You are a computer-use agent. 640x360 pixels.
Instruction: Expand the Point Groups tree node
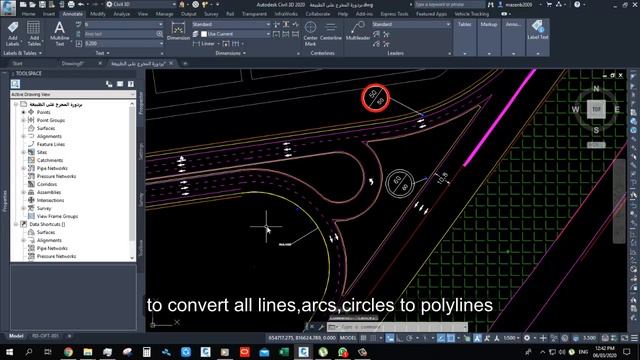23,120
